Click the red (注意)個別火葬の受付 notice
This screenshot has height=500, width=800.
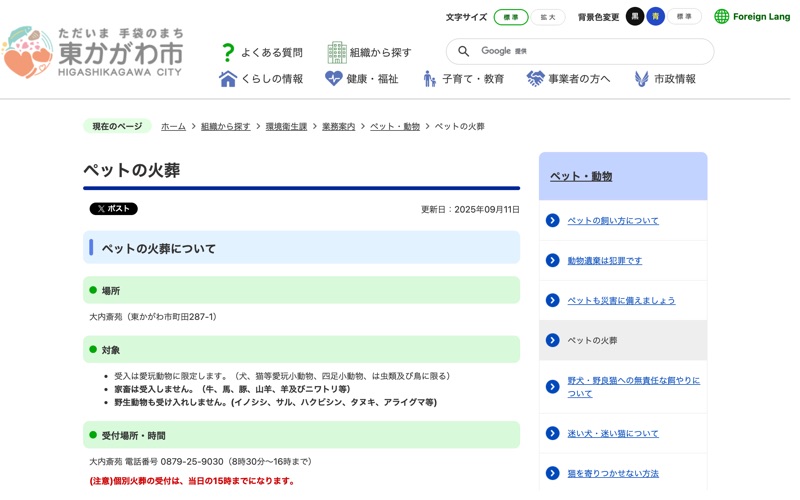(x=192, y=481)
